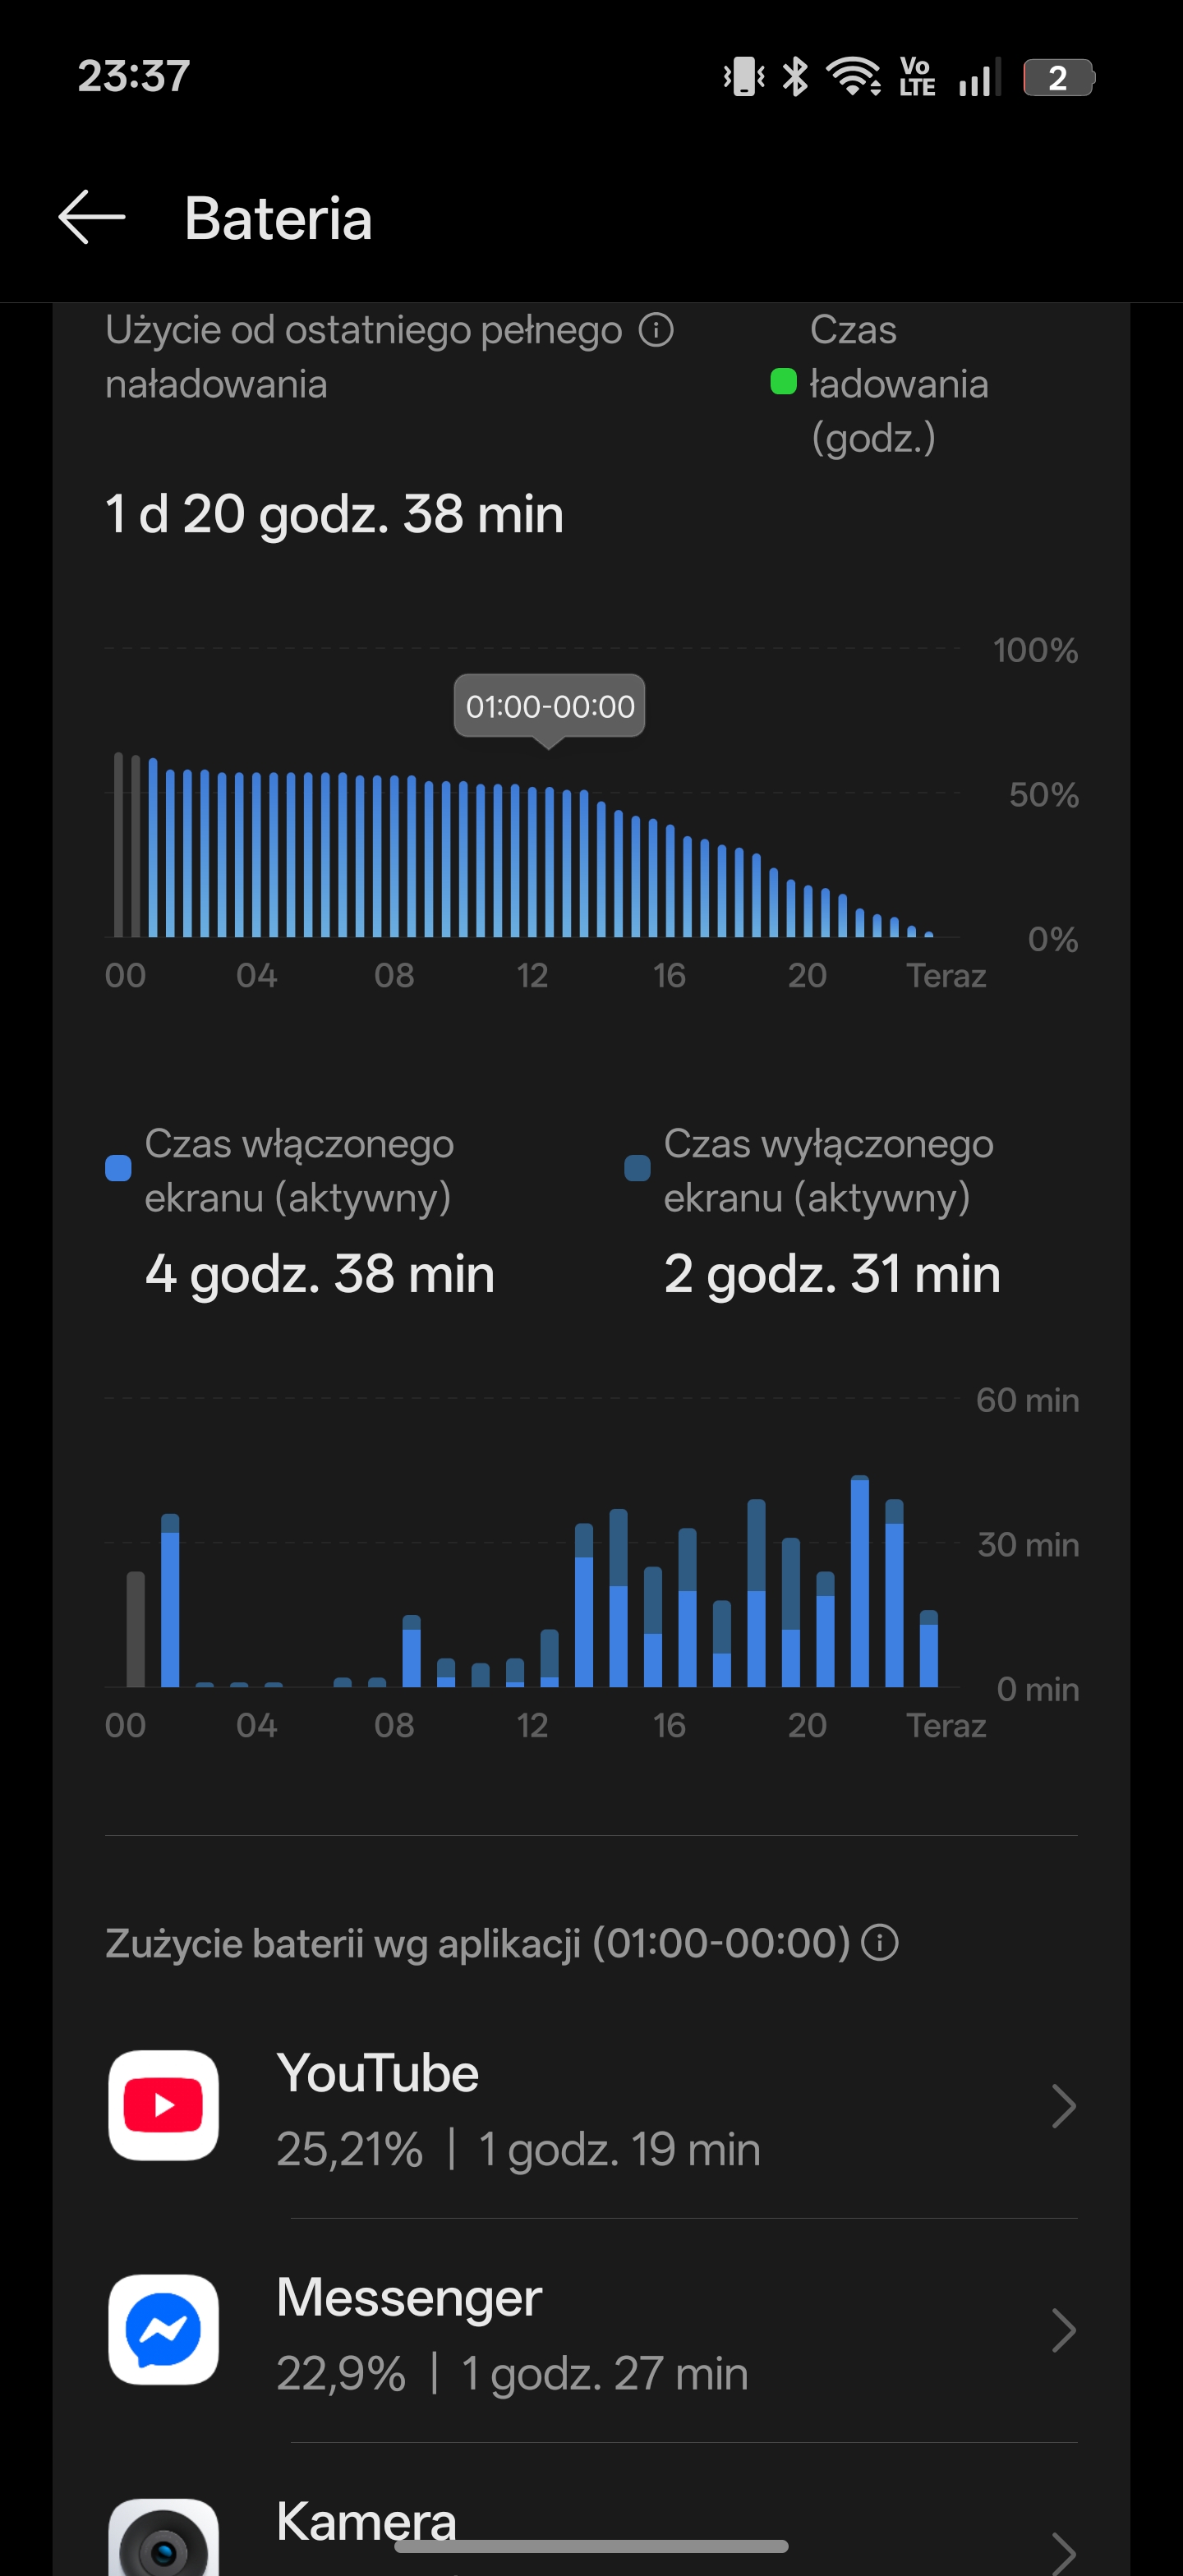
Task: Tap the back arrow icon
Action: click(92, 217)
